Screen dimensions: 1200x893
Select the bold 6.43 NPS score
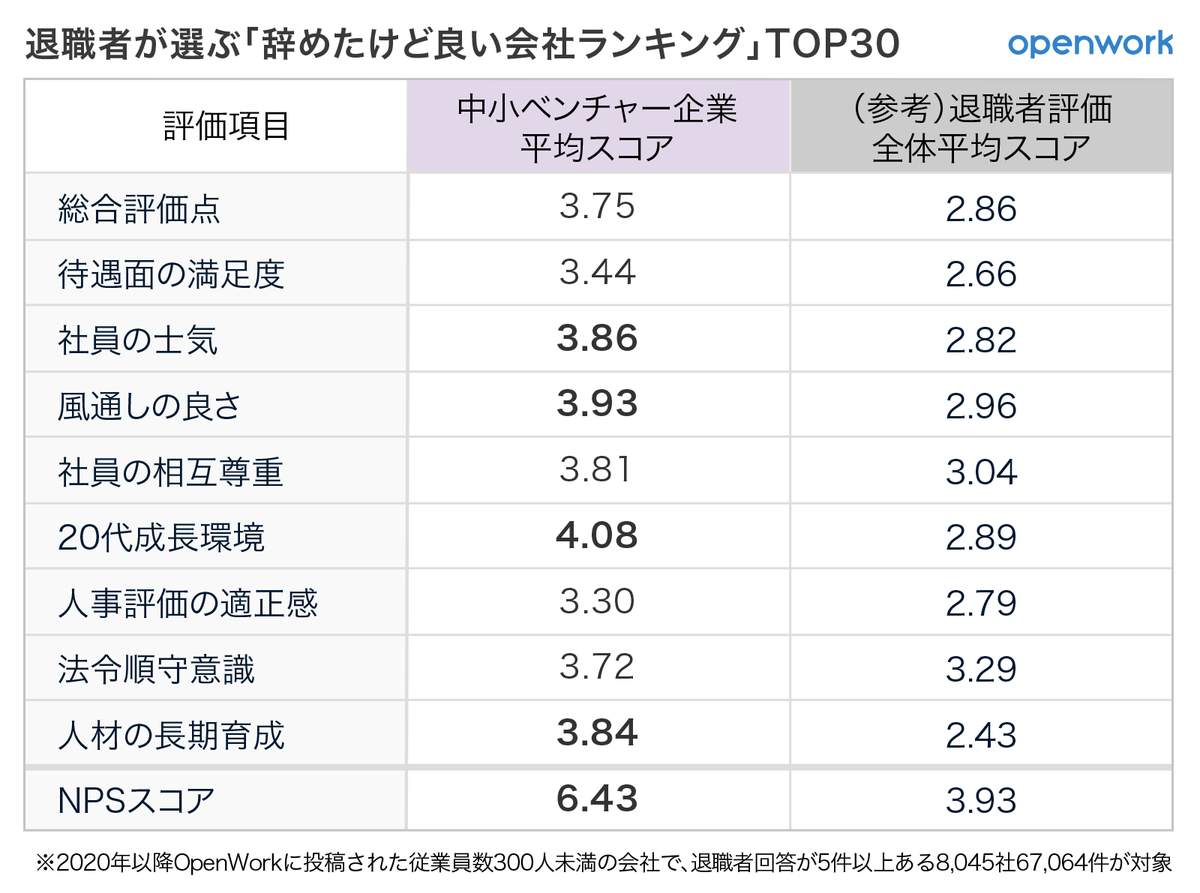tap(597, 799)
